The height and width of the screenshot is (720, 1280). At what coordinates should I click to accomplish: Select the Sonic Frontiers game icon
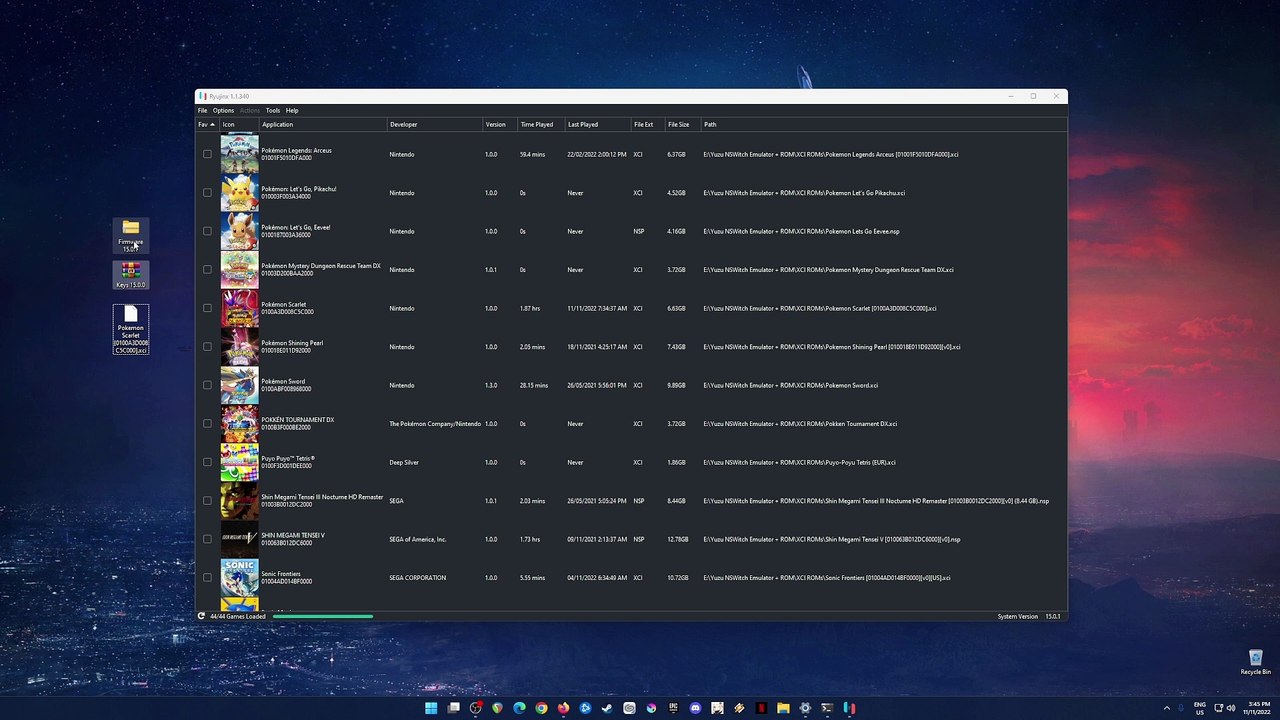tap(239, 578)
